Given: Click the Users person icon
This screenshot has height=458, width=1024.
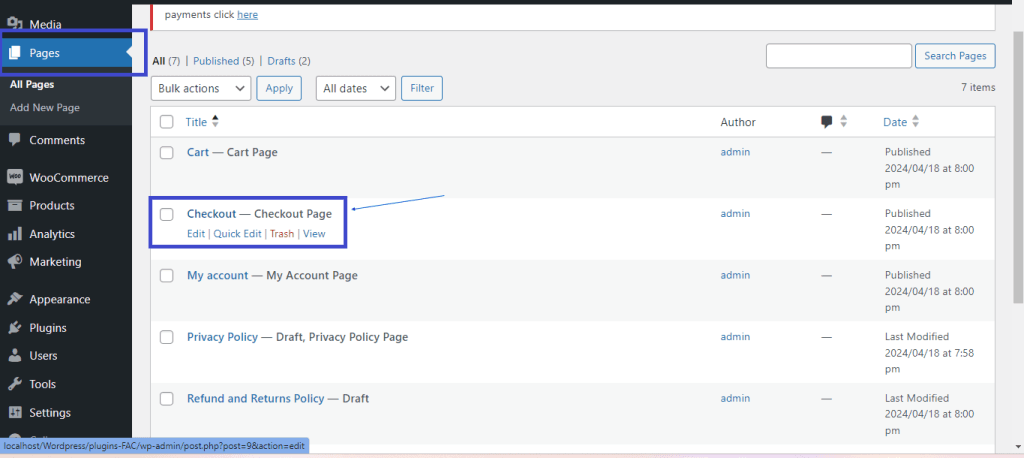Looking at the screenshot, I should pos(15,356).
